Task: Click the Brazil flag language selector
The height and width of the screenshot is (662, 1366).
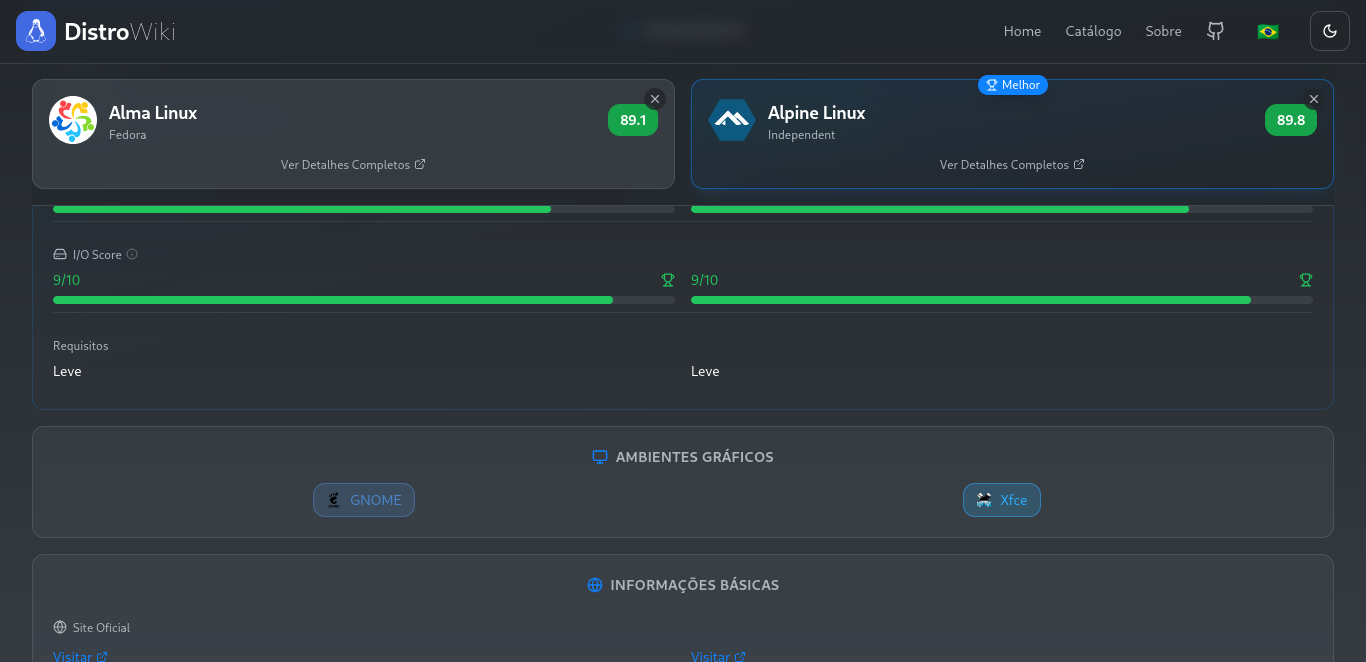Action: pyautogui.click(x=1267, y=31)
